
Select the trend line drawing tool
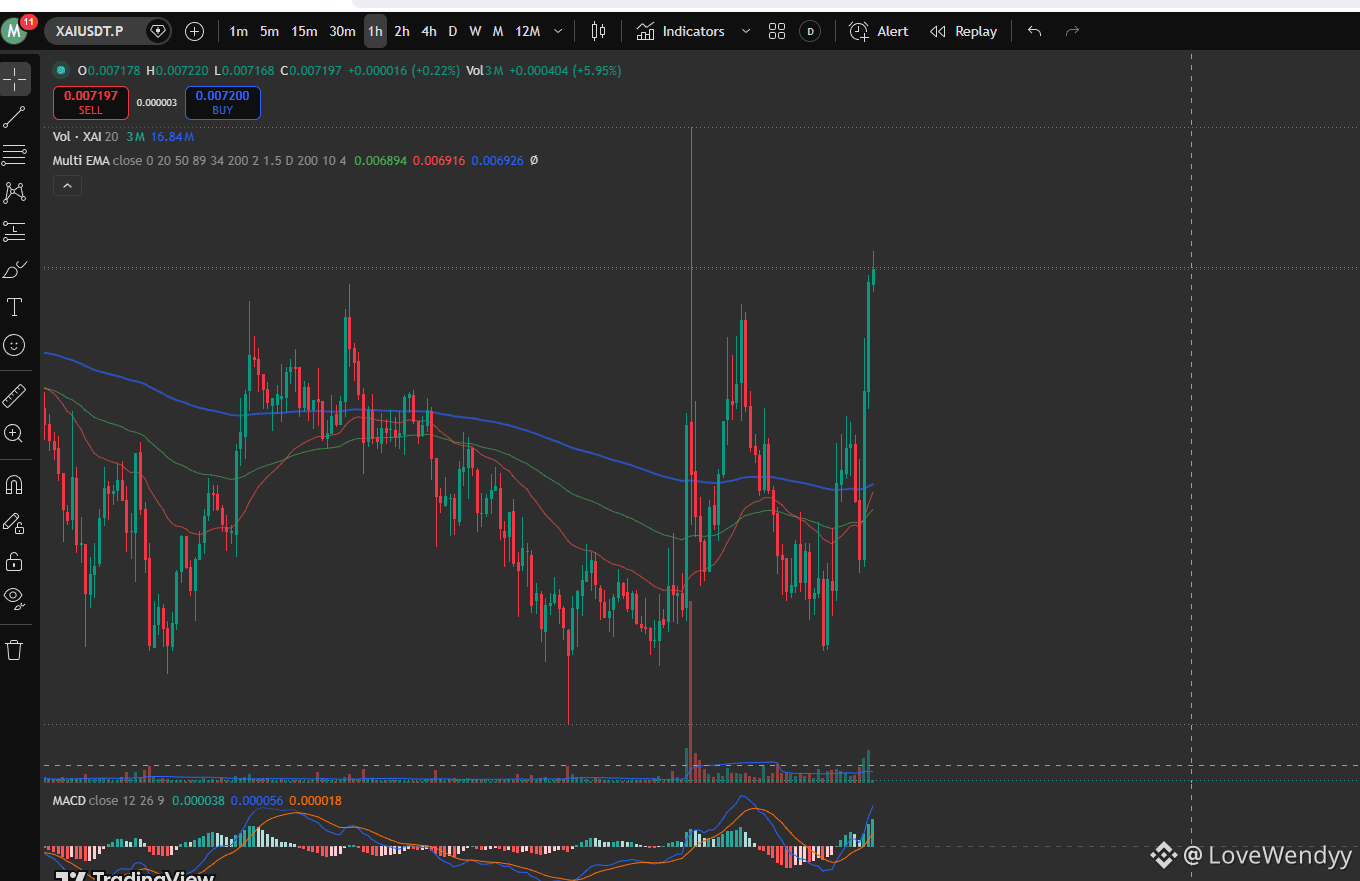point(14,117)
